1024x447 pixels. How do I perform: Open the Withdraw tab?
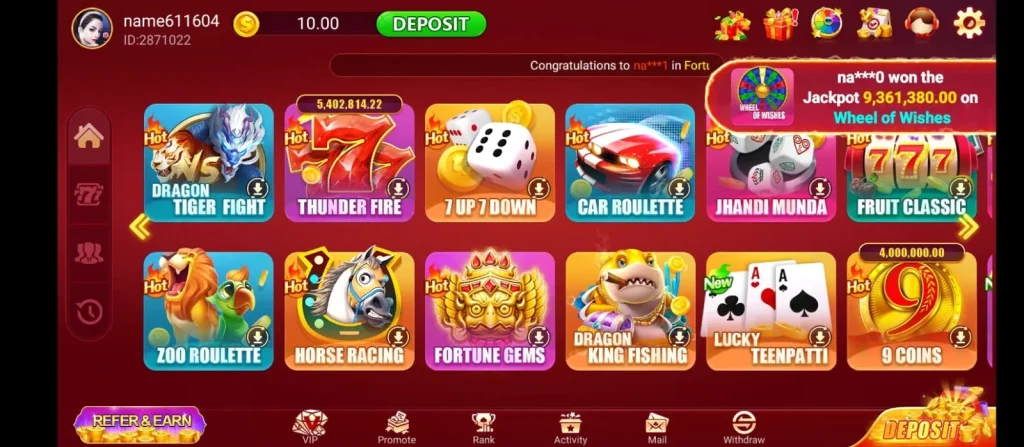(743, 429)
